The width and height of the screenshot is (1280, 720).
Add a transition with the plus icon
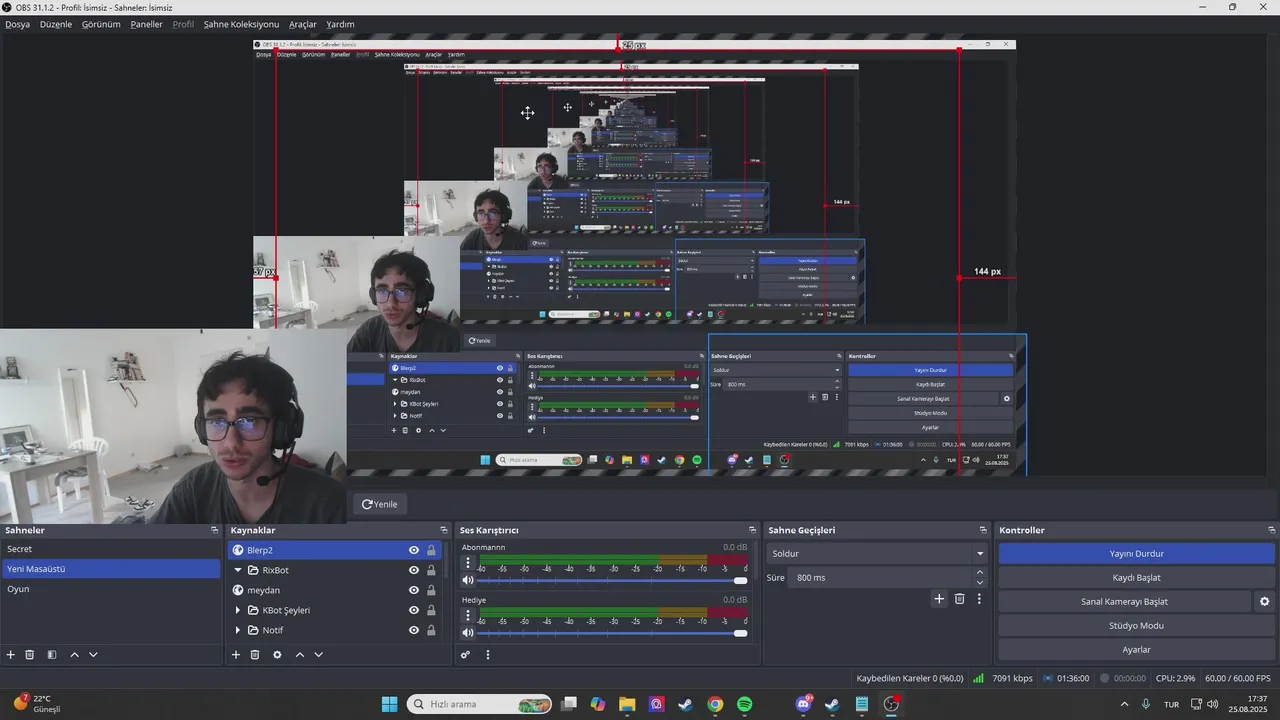939,599
